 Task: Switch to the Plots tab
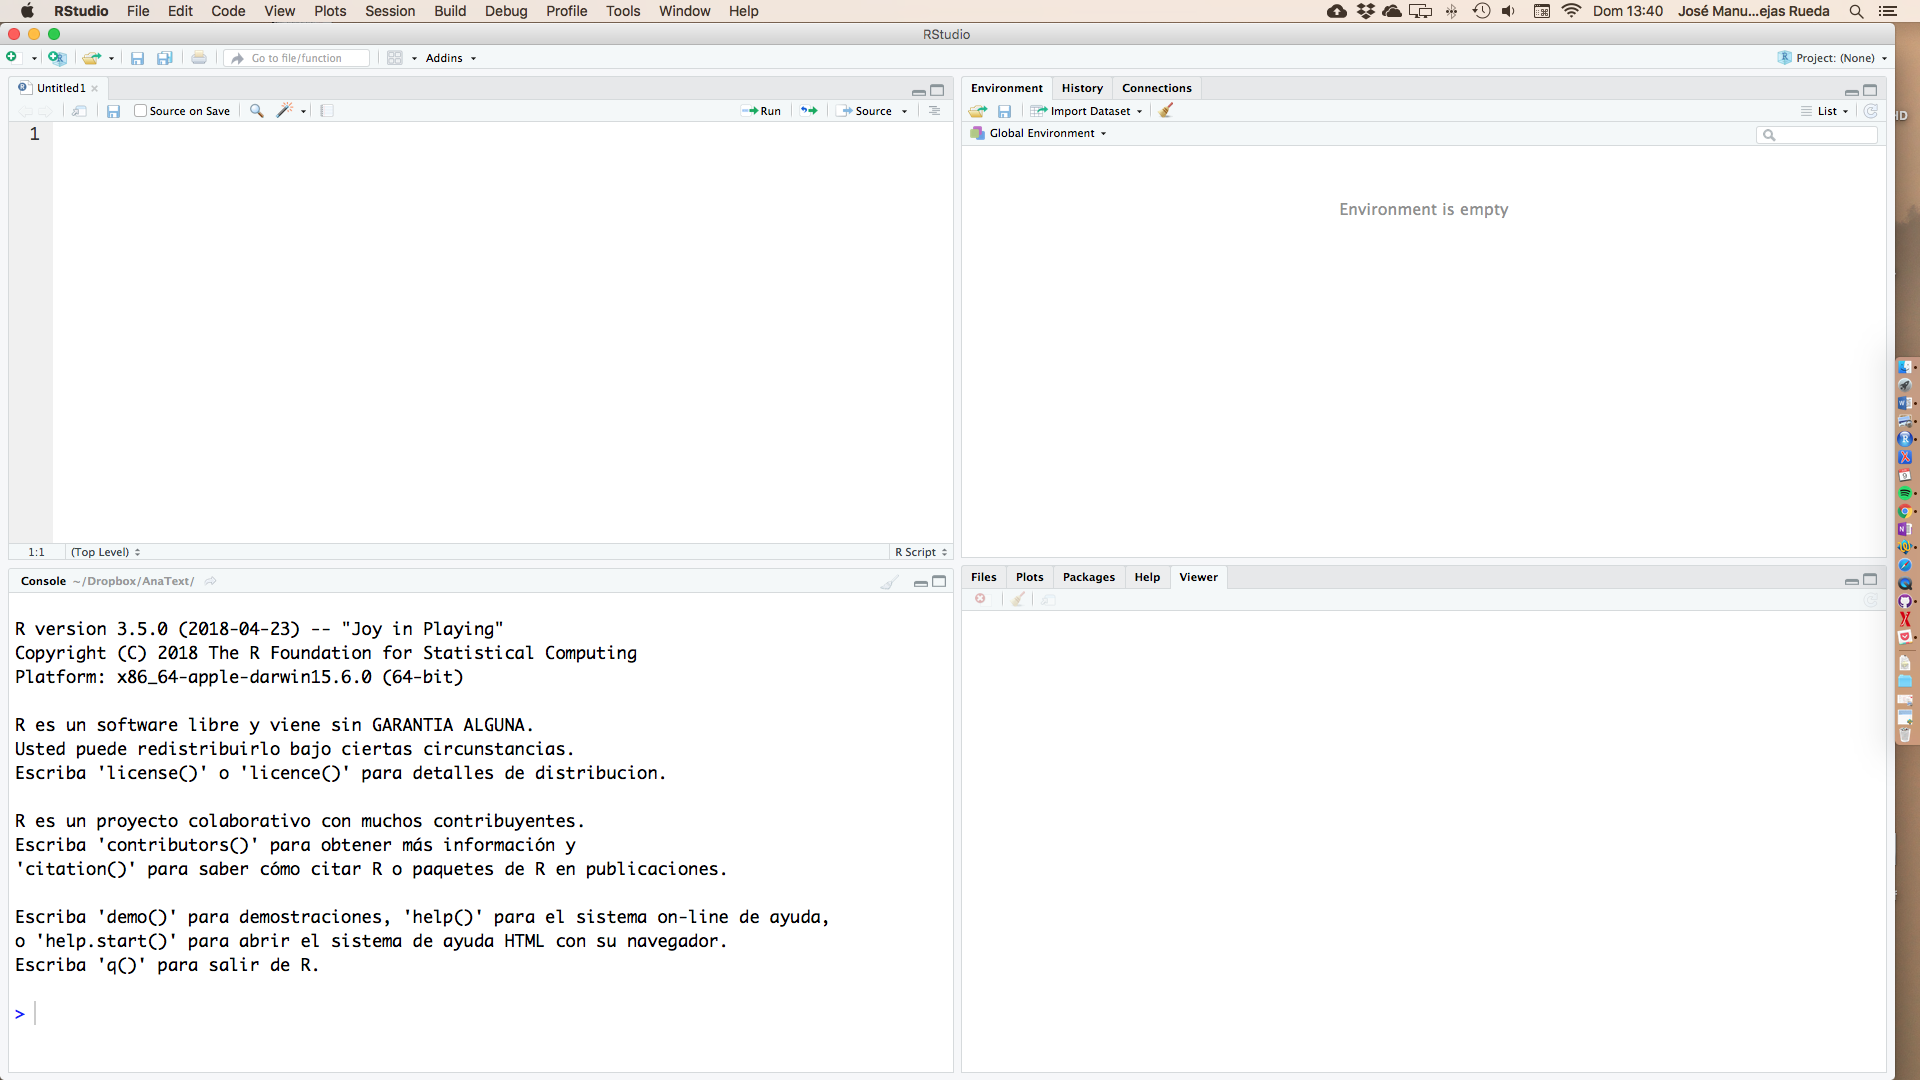tap(1029, 577)
